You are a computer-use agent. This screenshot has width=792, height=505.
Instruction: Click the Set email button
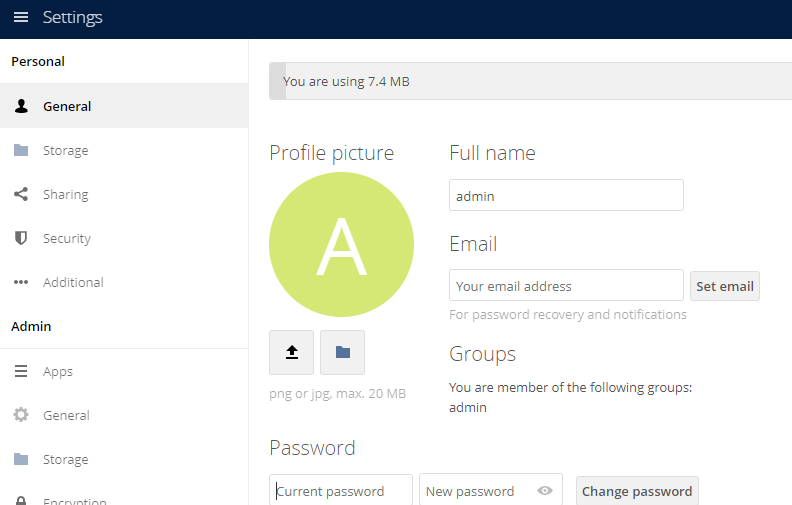pos(725,286)
